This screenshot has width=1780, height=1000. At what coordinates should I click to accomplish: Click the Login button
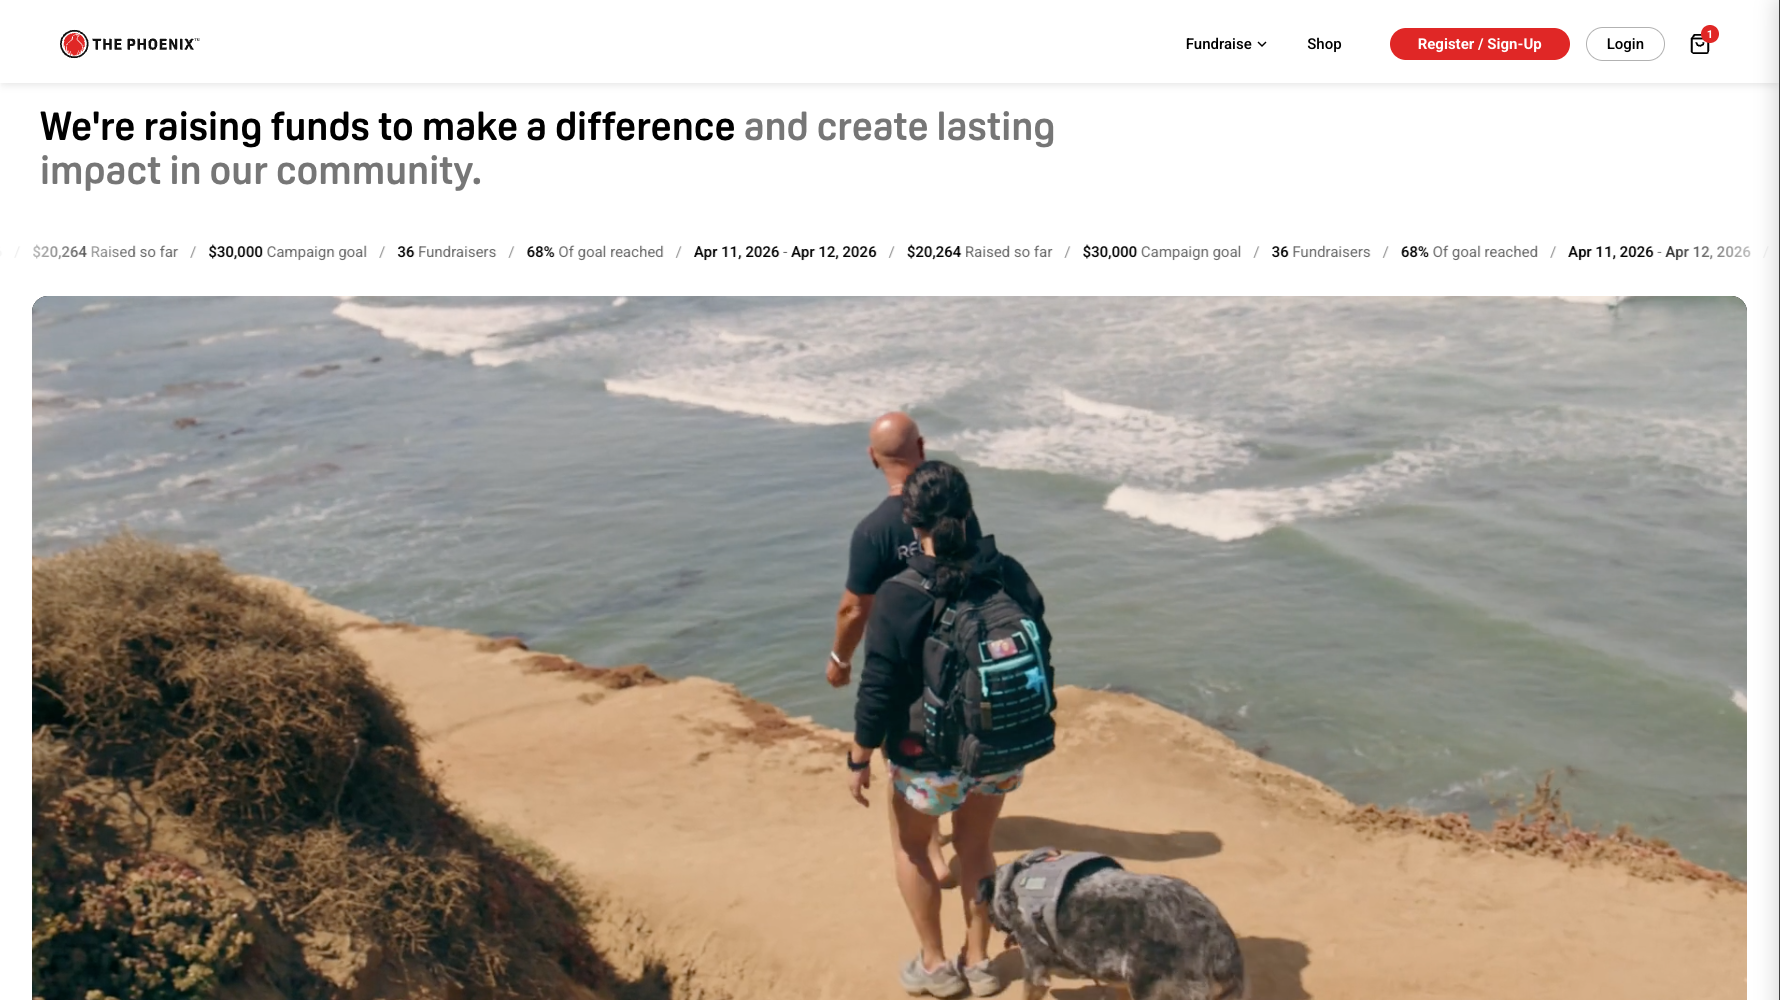1625,44
